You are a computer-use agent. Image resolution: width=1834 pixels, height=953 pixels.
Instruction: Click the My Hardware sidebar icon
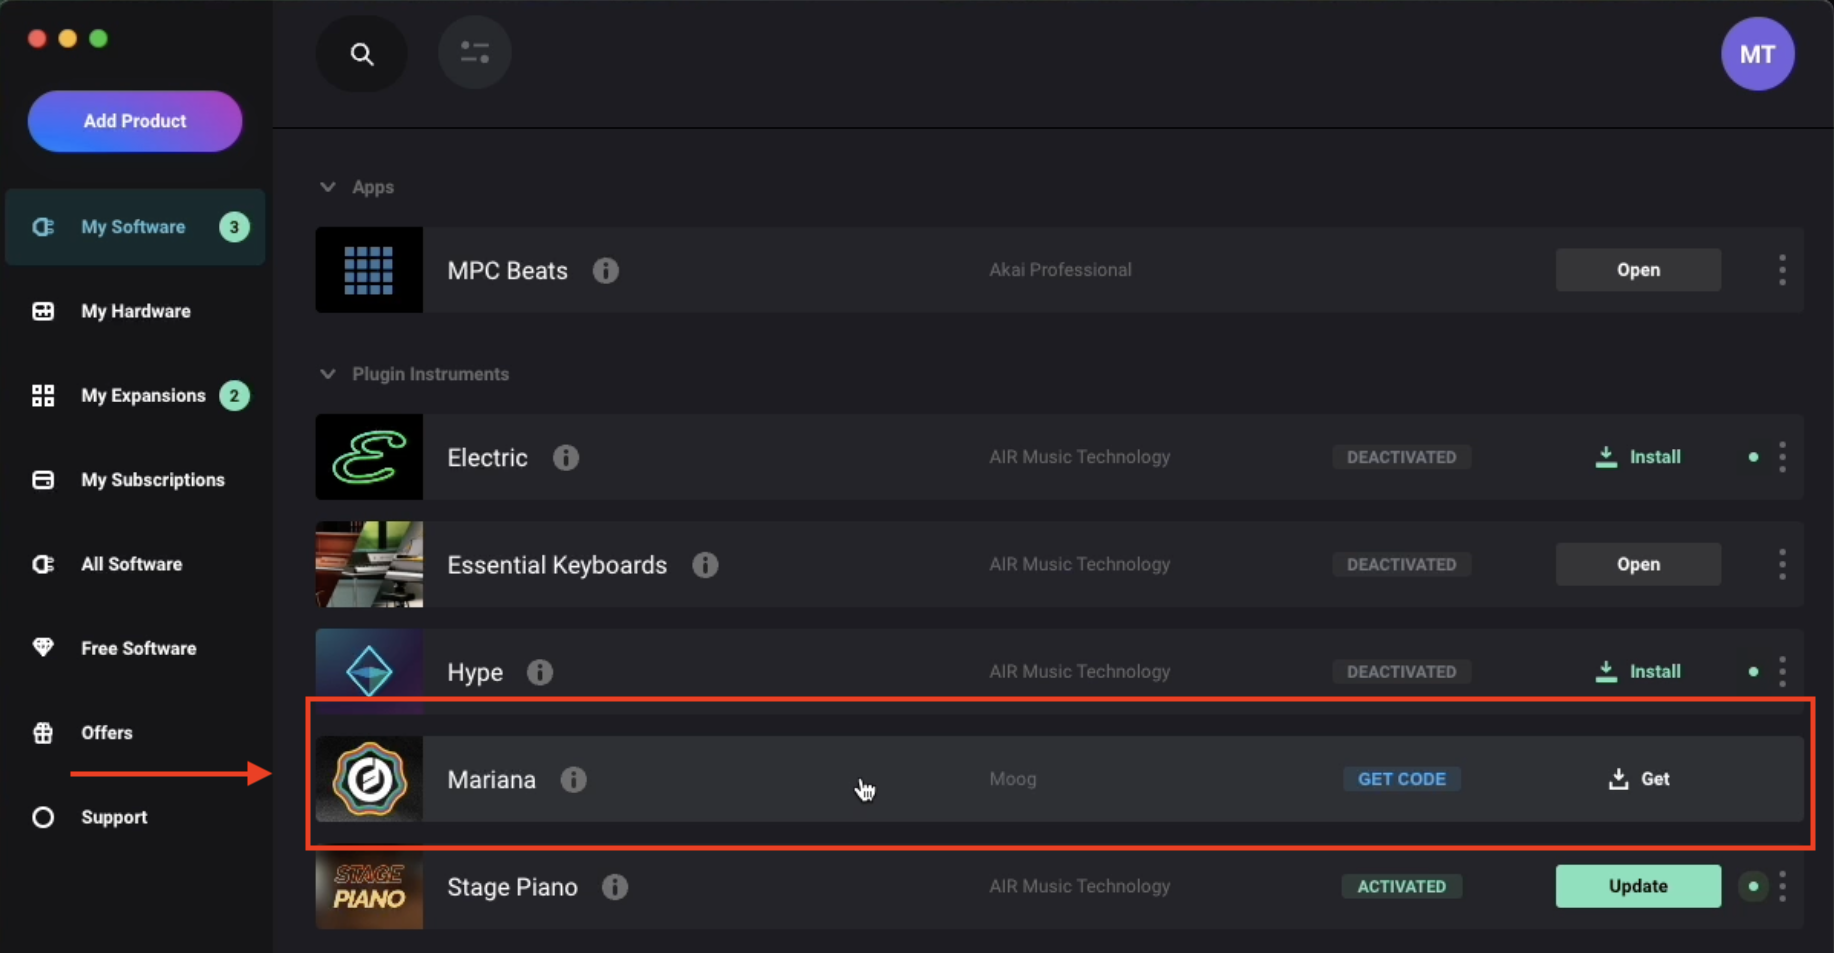coord(43,311)
